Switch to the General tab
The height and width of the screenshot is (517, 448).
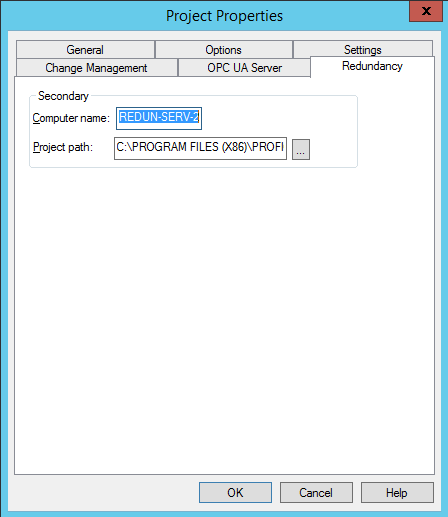(x=85, y=50)
